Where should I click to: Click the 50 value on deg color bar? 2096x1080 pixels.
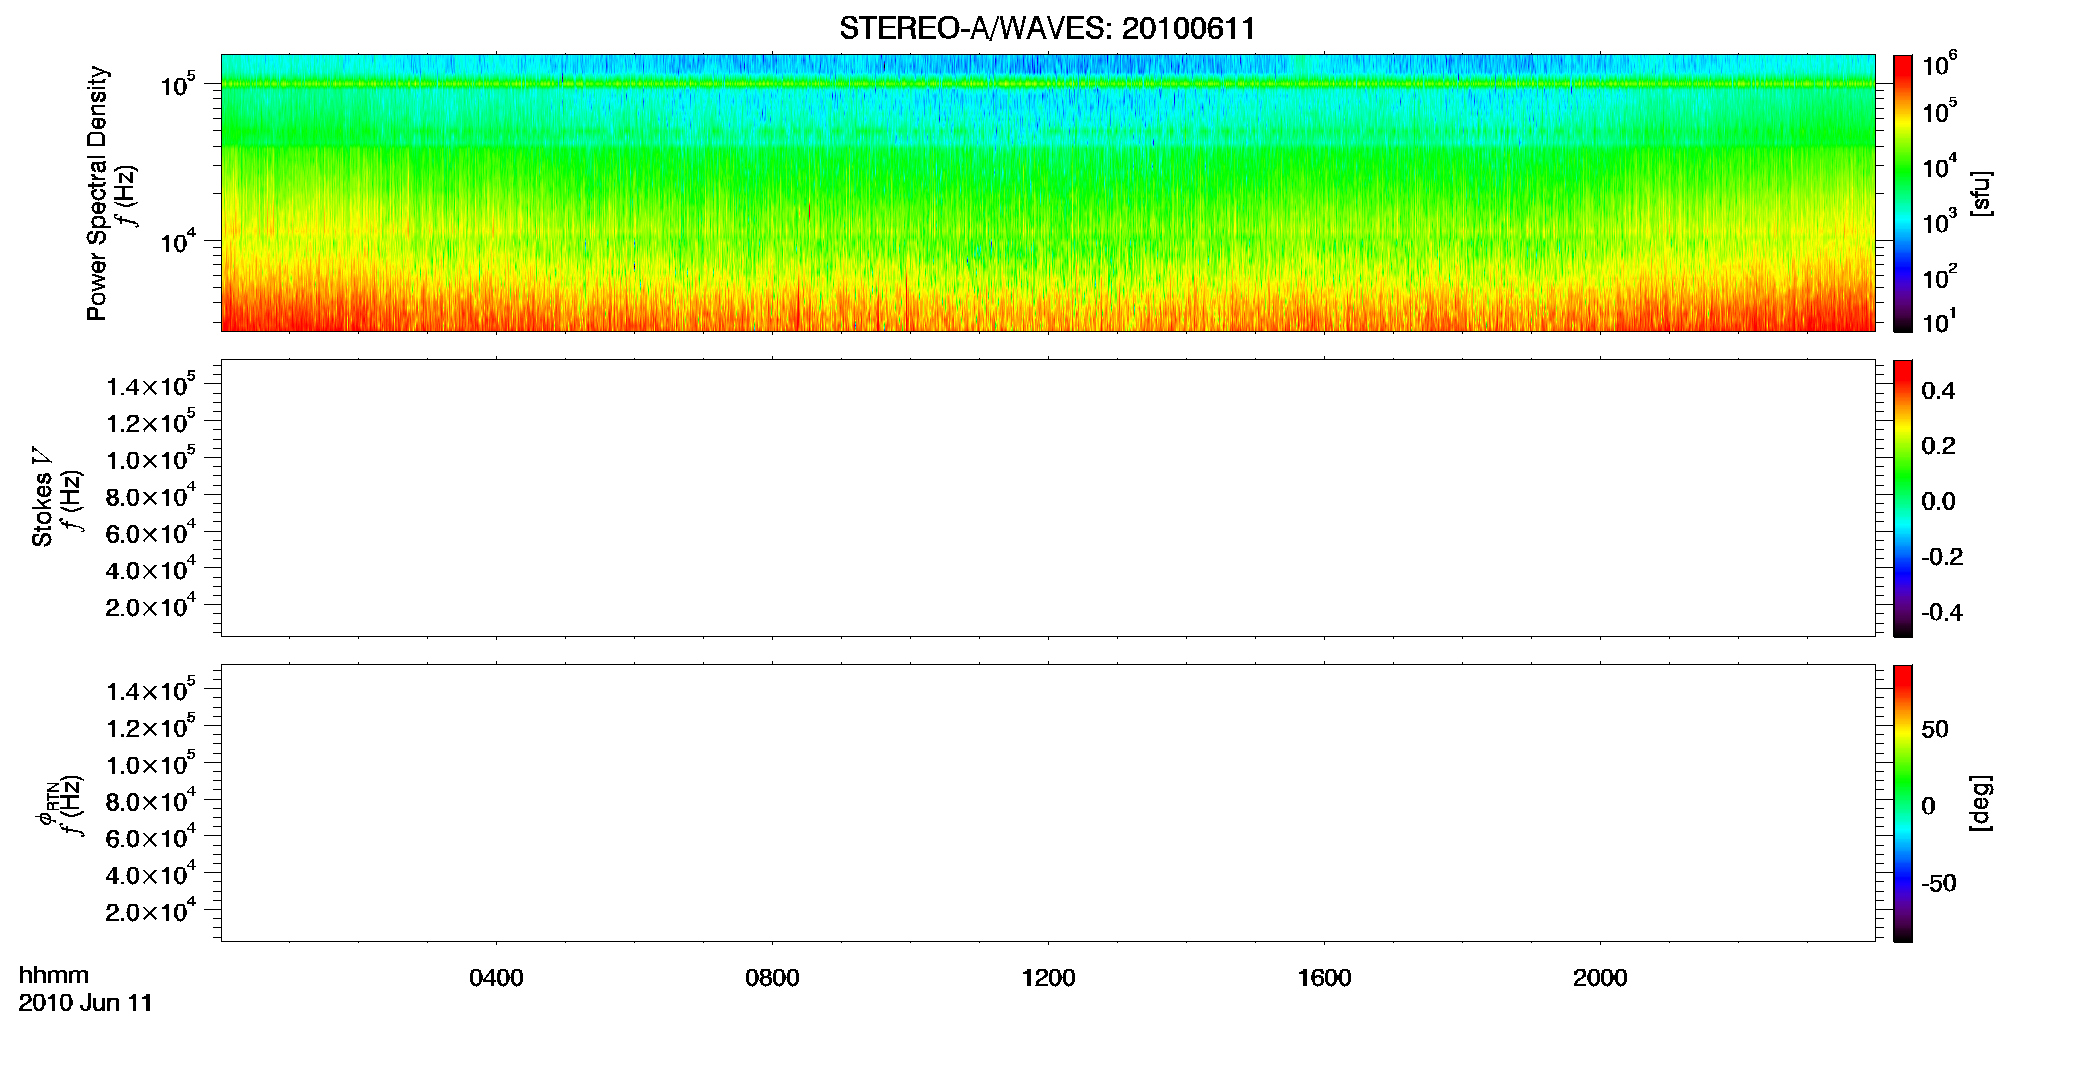click(1935, 730)
